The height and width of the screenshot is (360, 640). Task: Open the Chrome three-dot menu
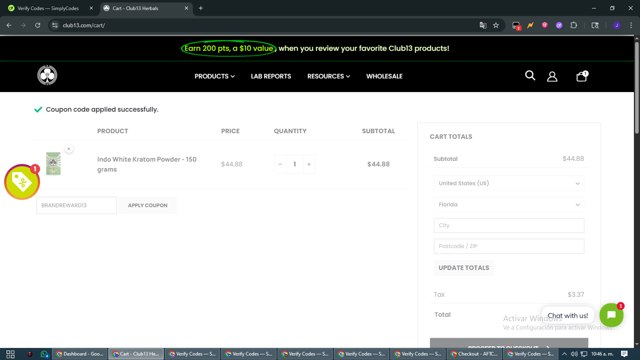click(x=631, y=25)
